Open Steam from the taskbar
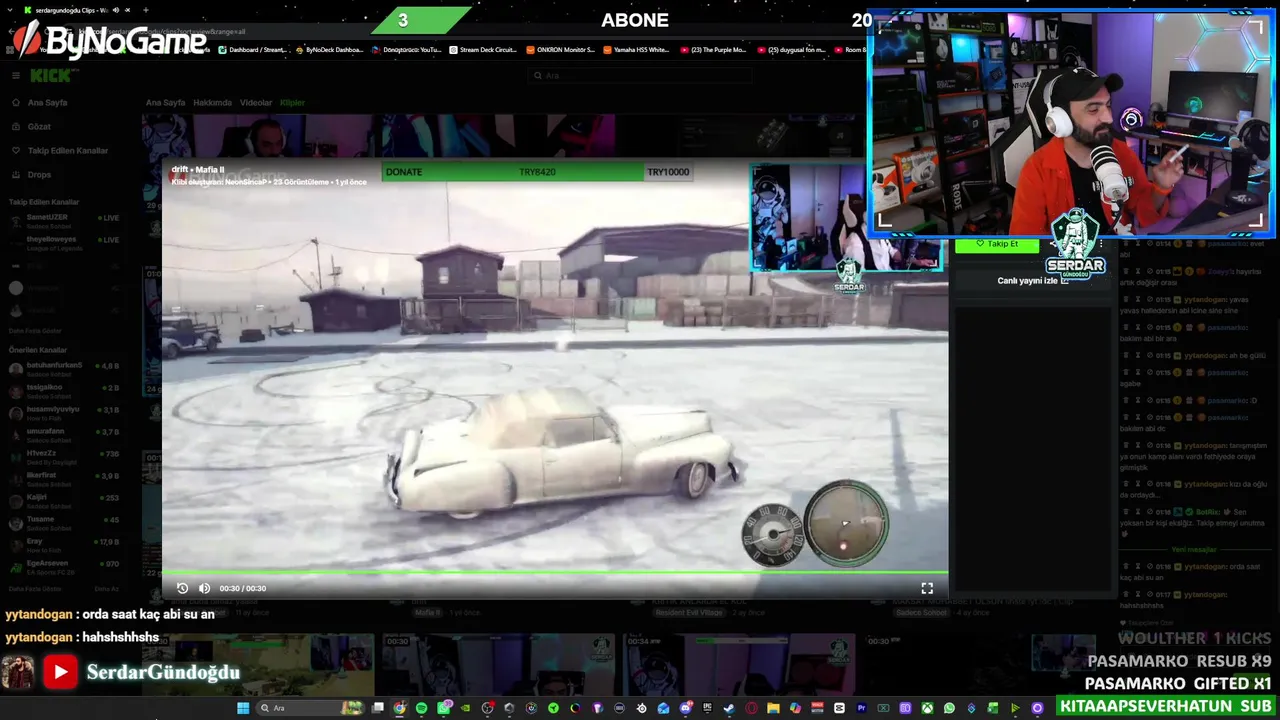The height and width of the screenshot is (720, 1280). tap(728, 708)
